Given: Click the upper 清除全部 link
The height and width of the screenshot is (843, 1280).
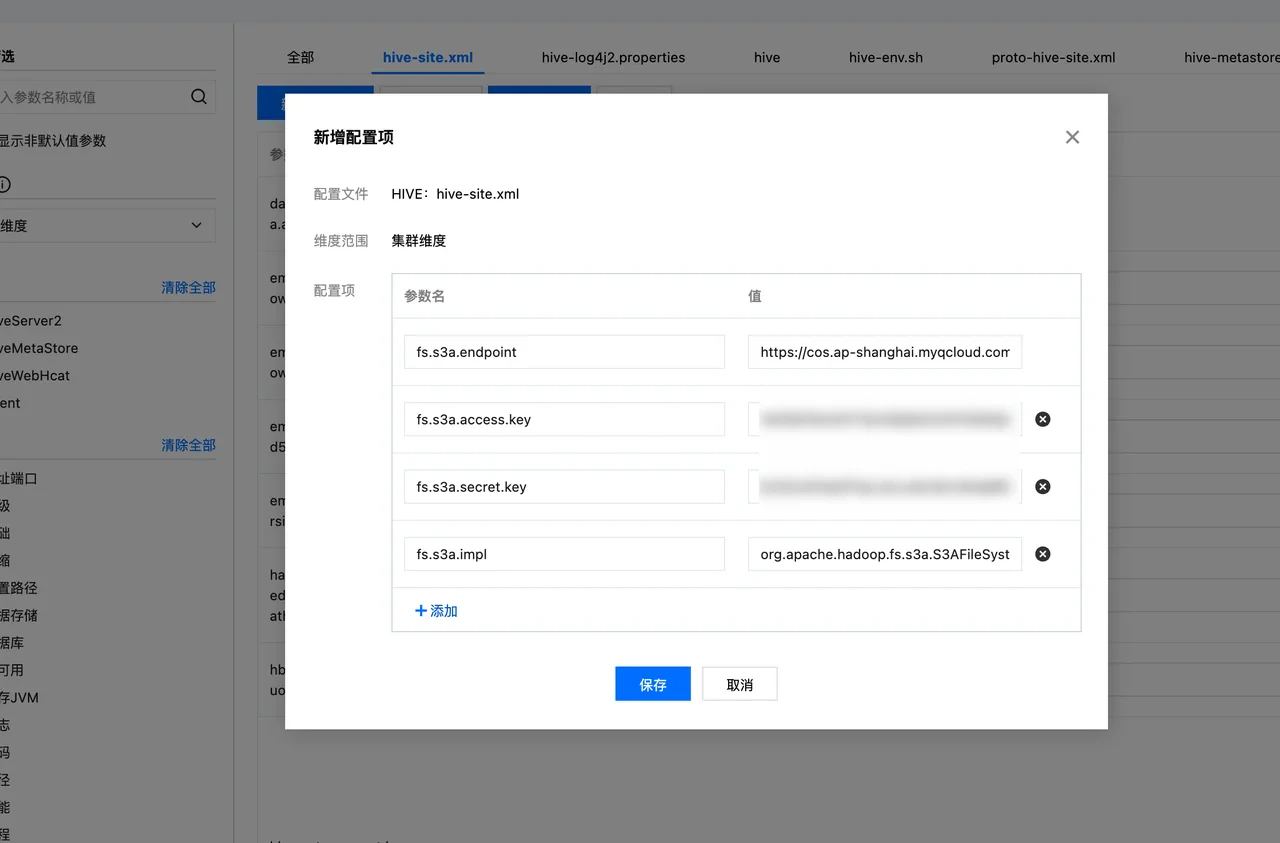Looking at the screenshot, I should tap(188, 286).
